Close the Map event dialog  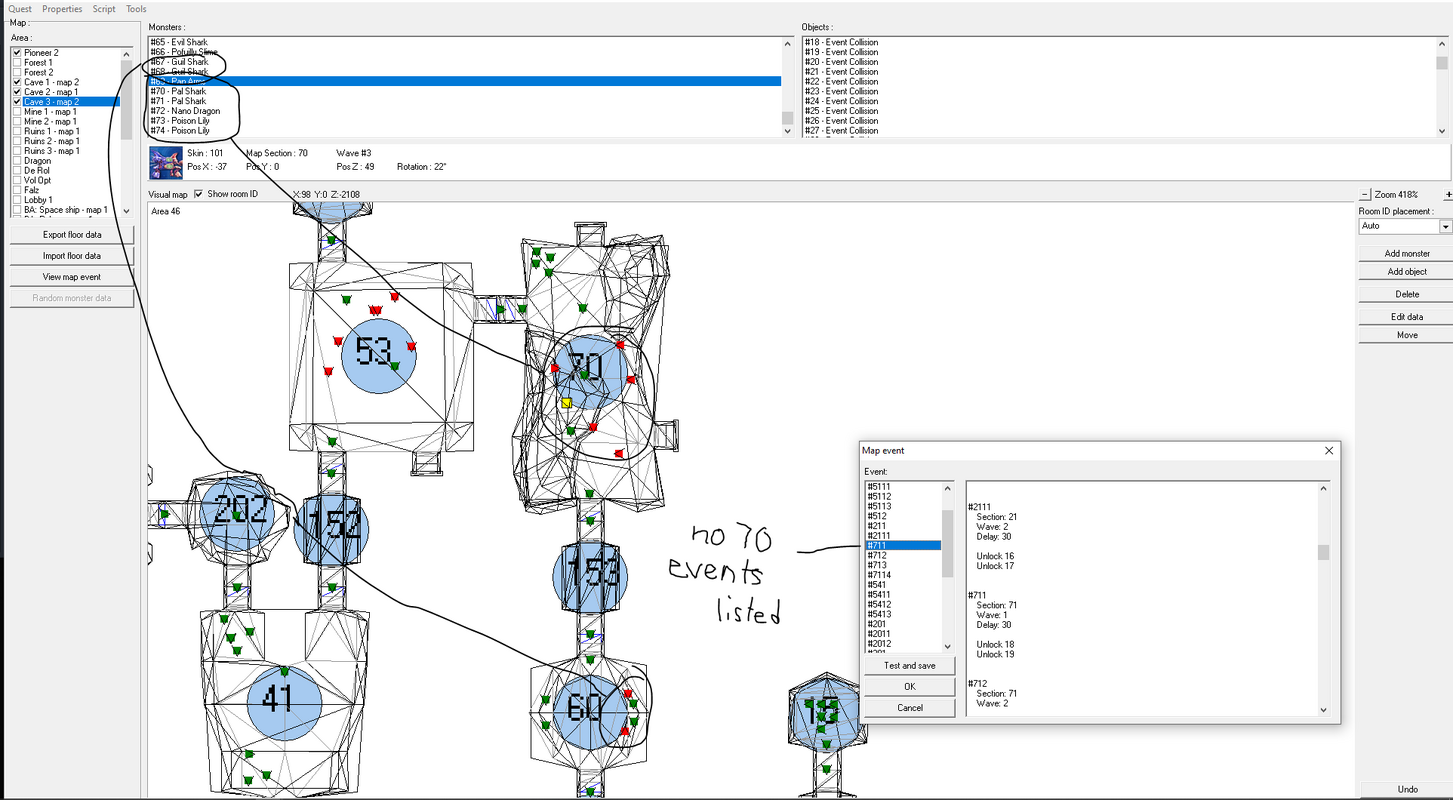(1329, 451)
